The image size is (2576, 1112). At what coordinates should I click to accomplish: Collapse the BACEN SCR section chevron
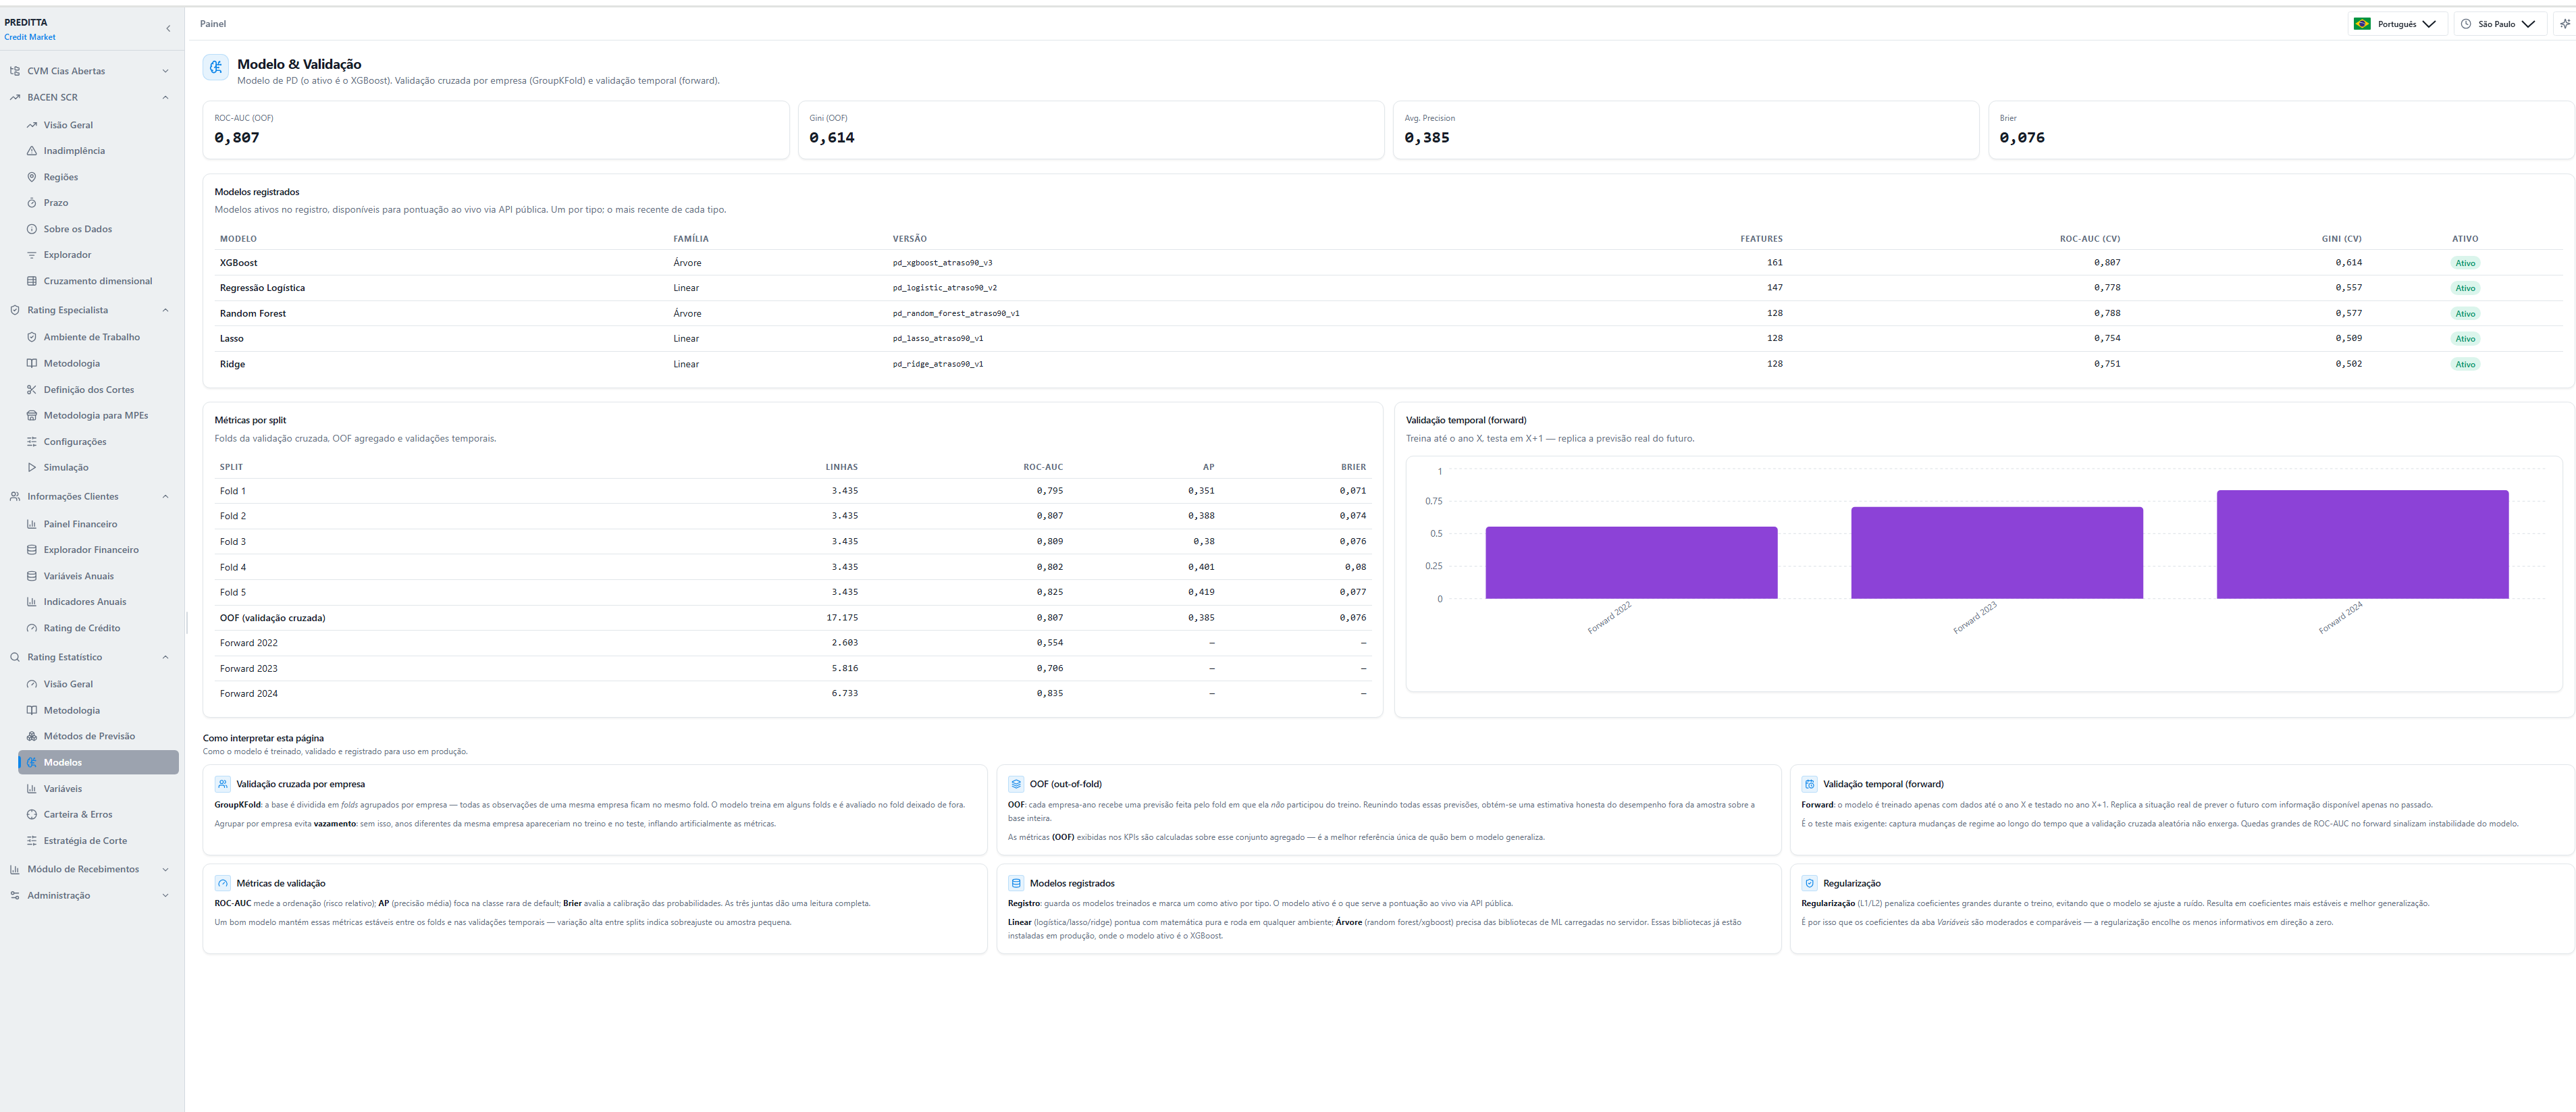(165, 98)
